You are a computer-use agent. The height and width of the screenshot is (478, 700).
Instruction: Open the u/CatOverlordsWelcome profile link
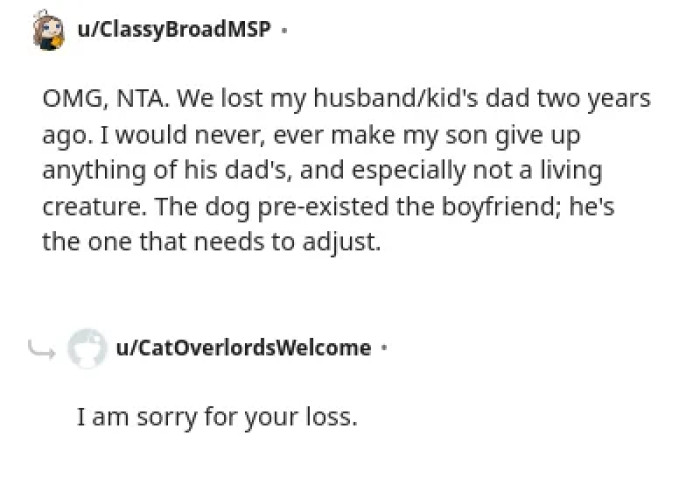click(244, 348)
